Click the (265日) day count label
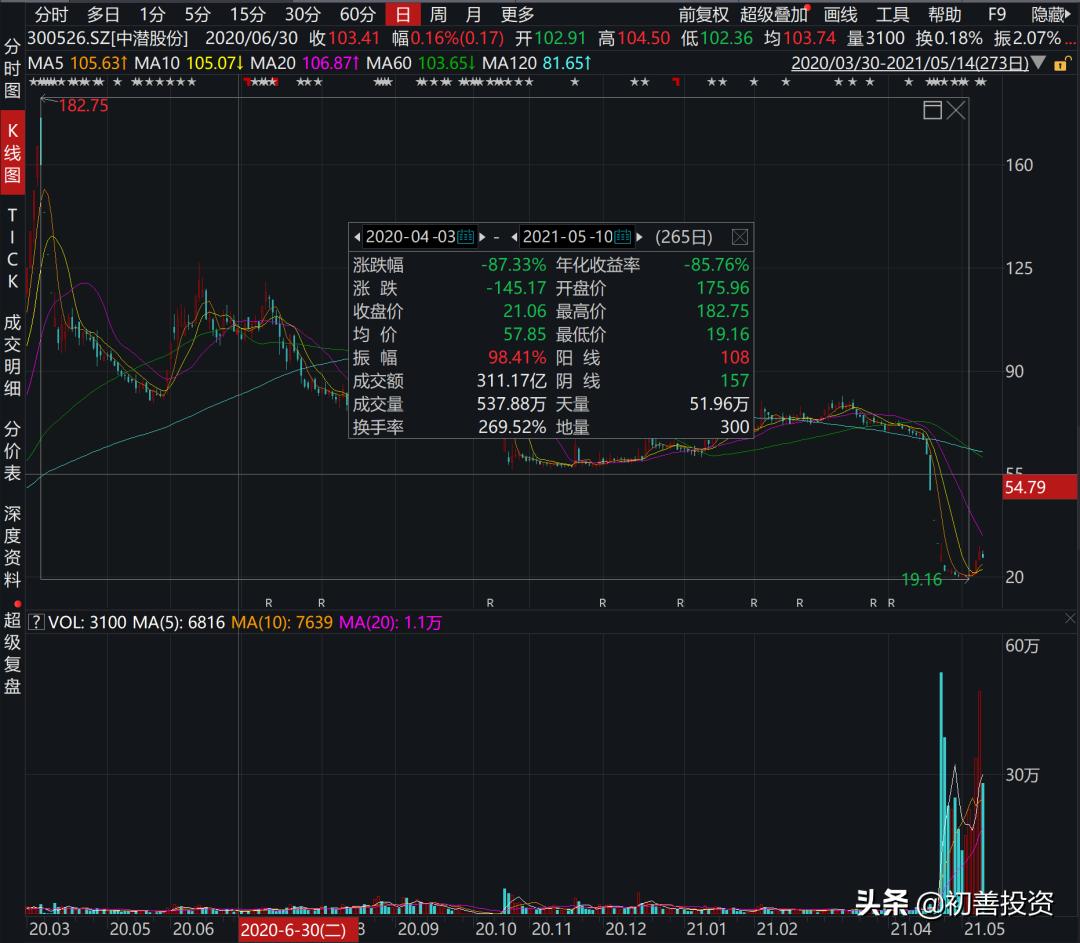This screenshot has height=943, width=1080. [684, 237]
